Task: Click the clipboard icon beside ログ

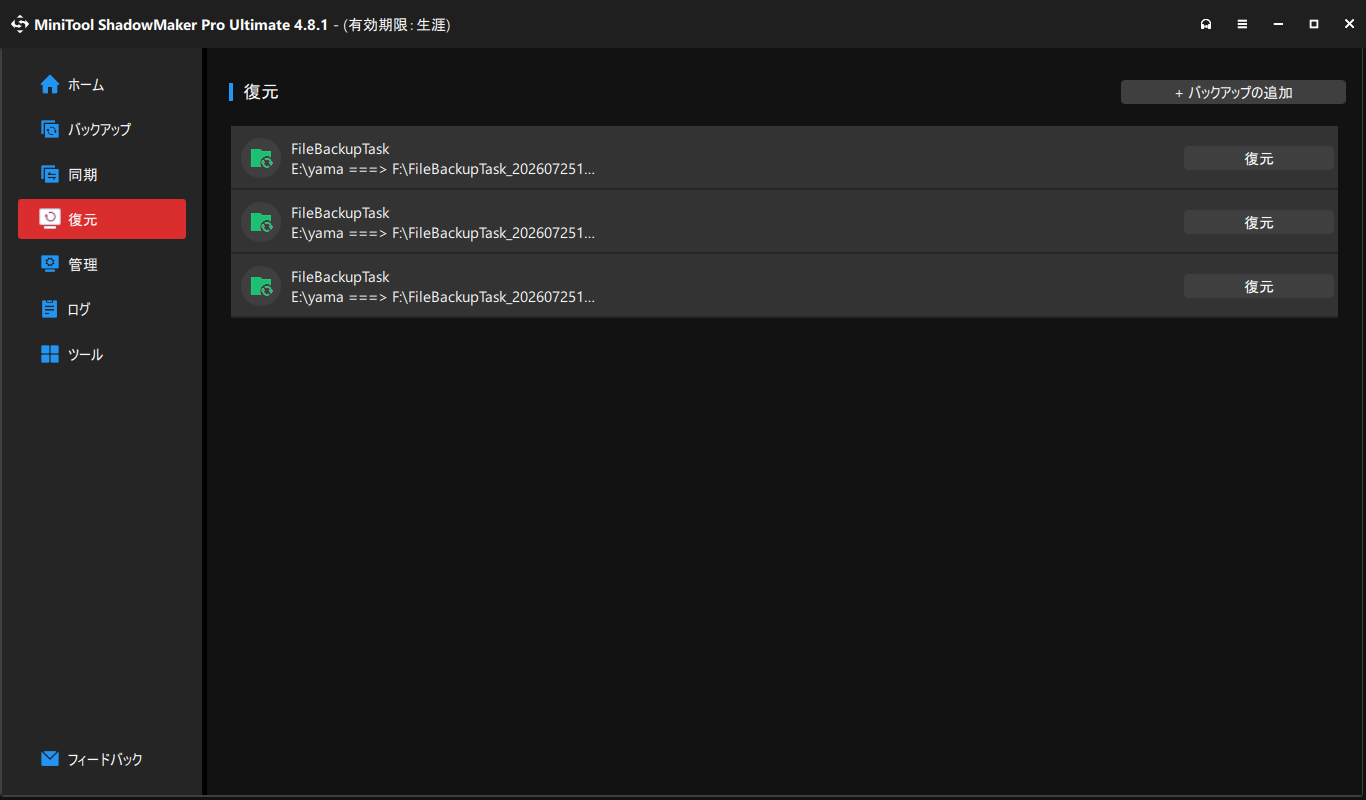Action: (50, 309)
